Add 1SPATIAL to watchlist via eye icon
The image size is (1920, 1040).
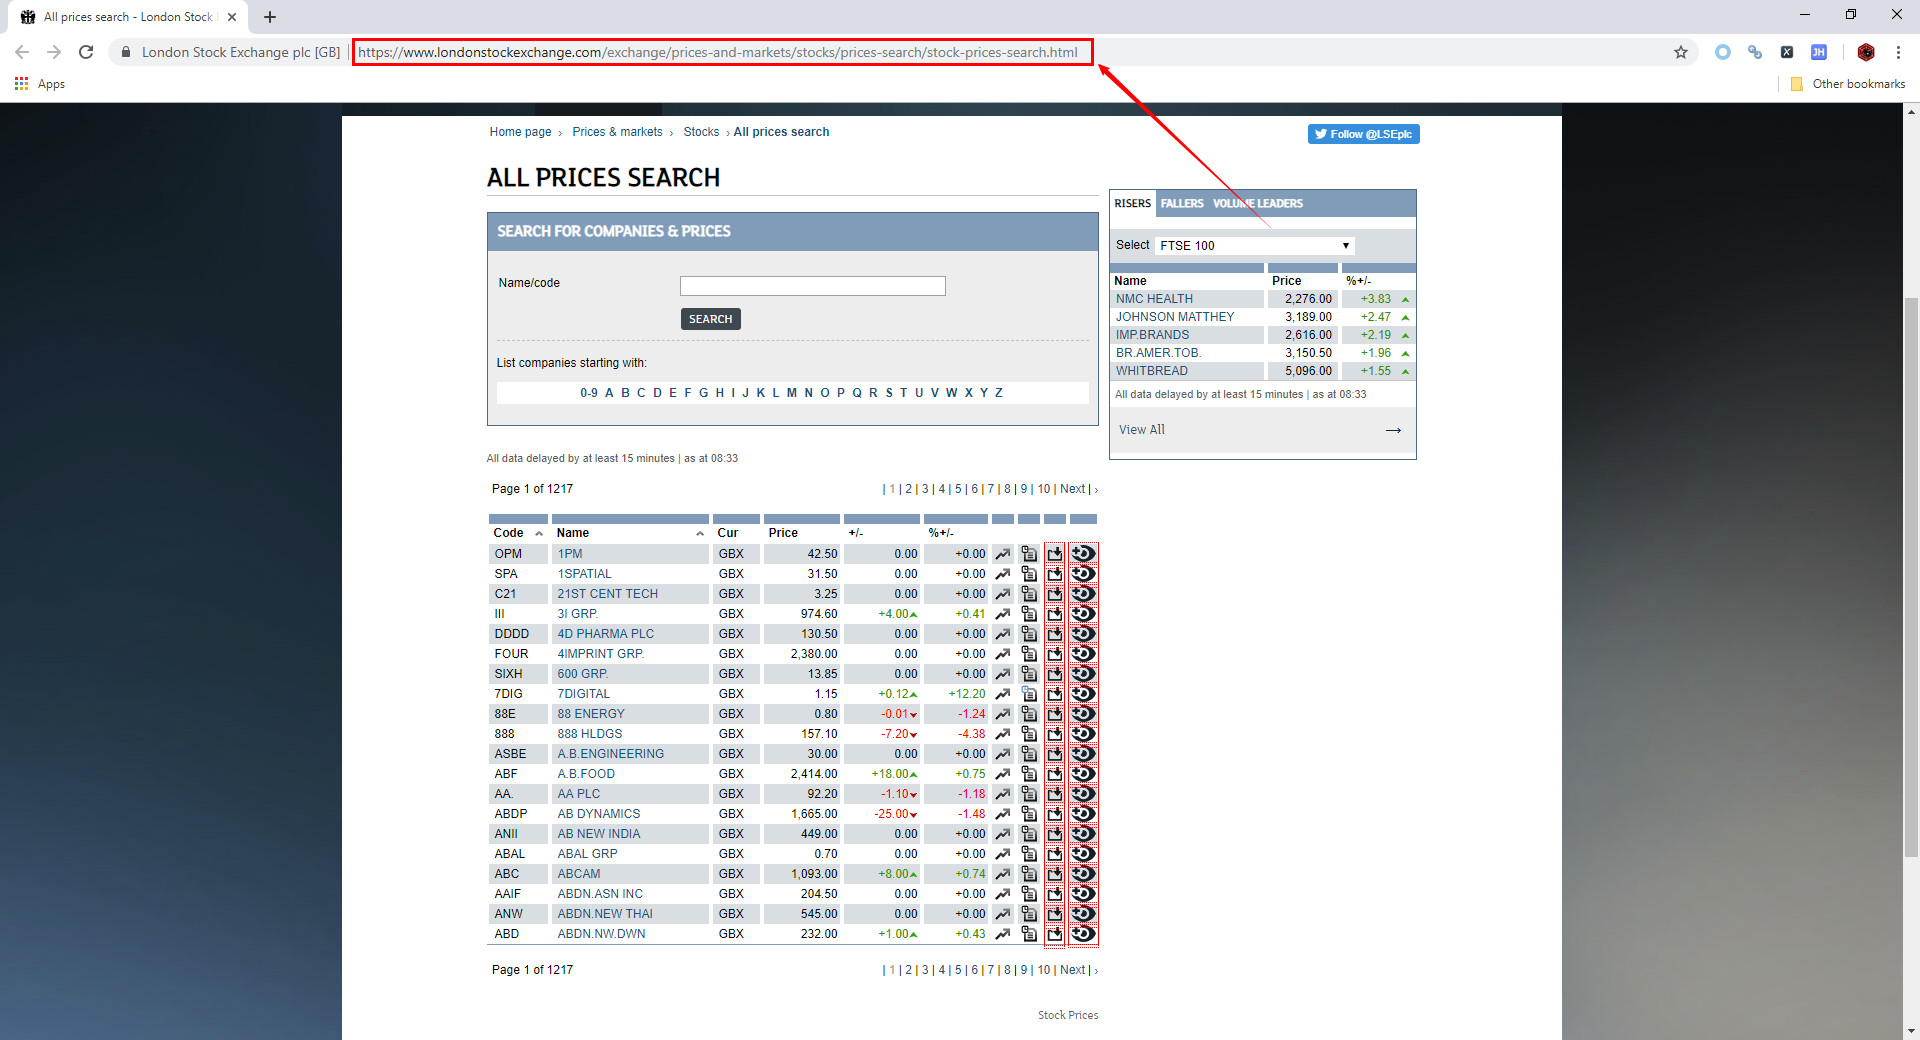pyautogui.click(x=1083, y=574)
